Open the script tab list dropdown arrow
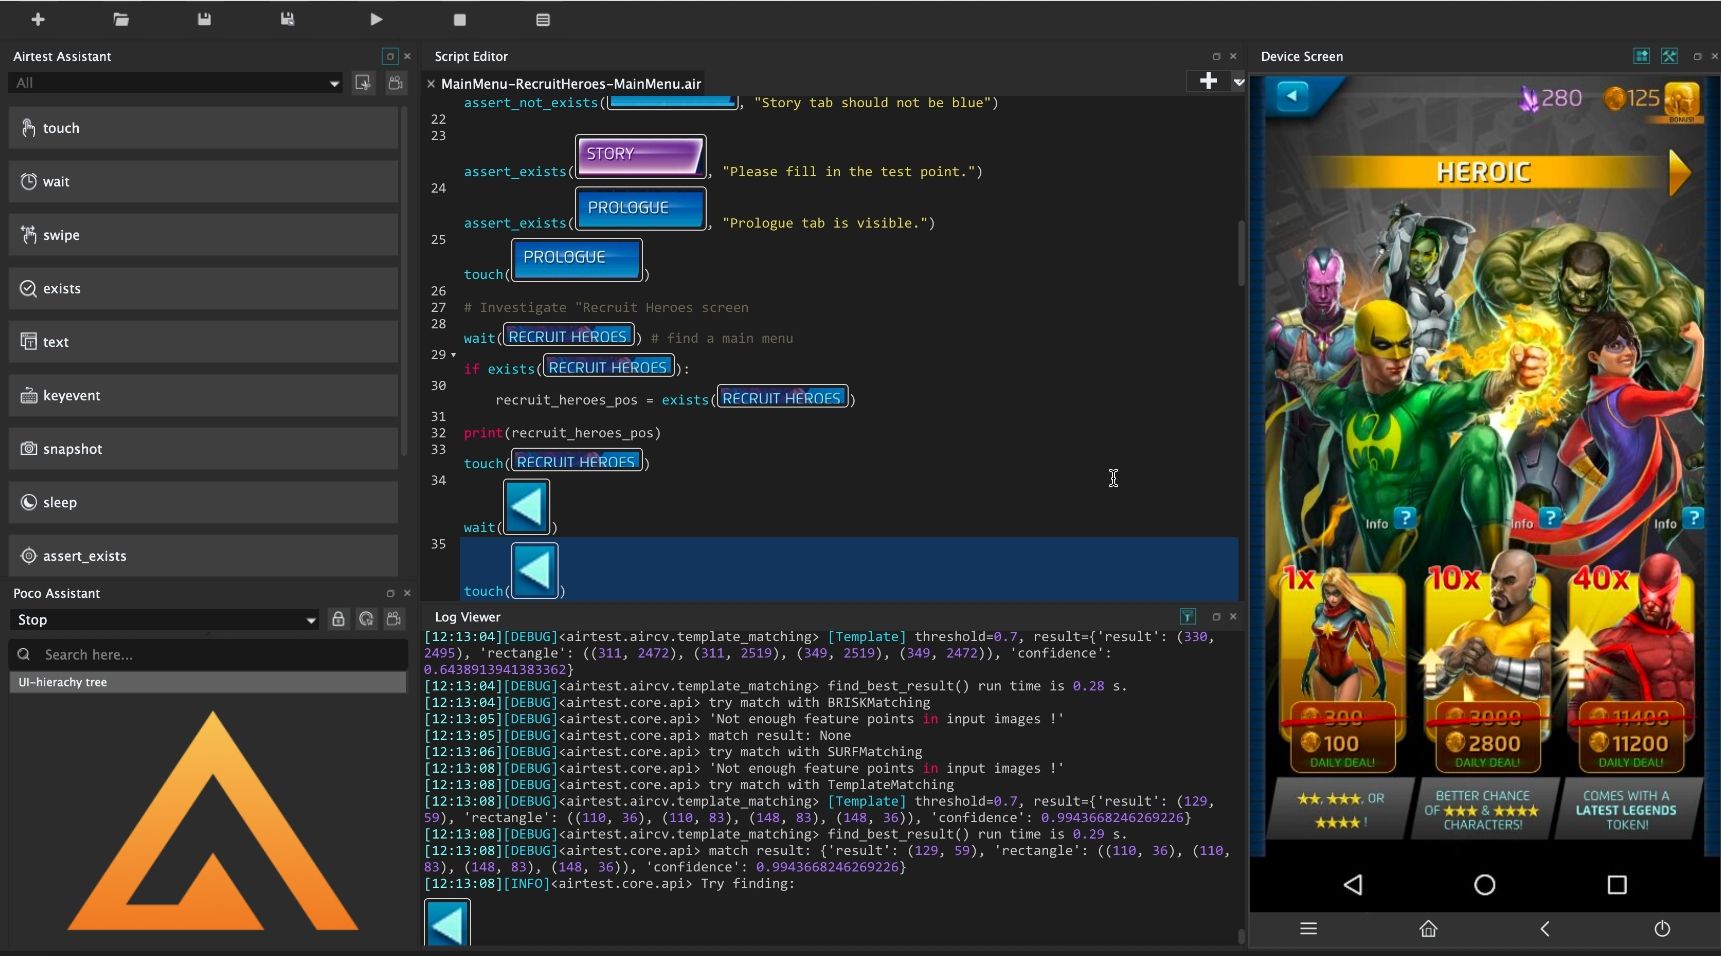 click(x=1239, y=82)
